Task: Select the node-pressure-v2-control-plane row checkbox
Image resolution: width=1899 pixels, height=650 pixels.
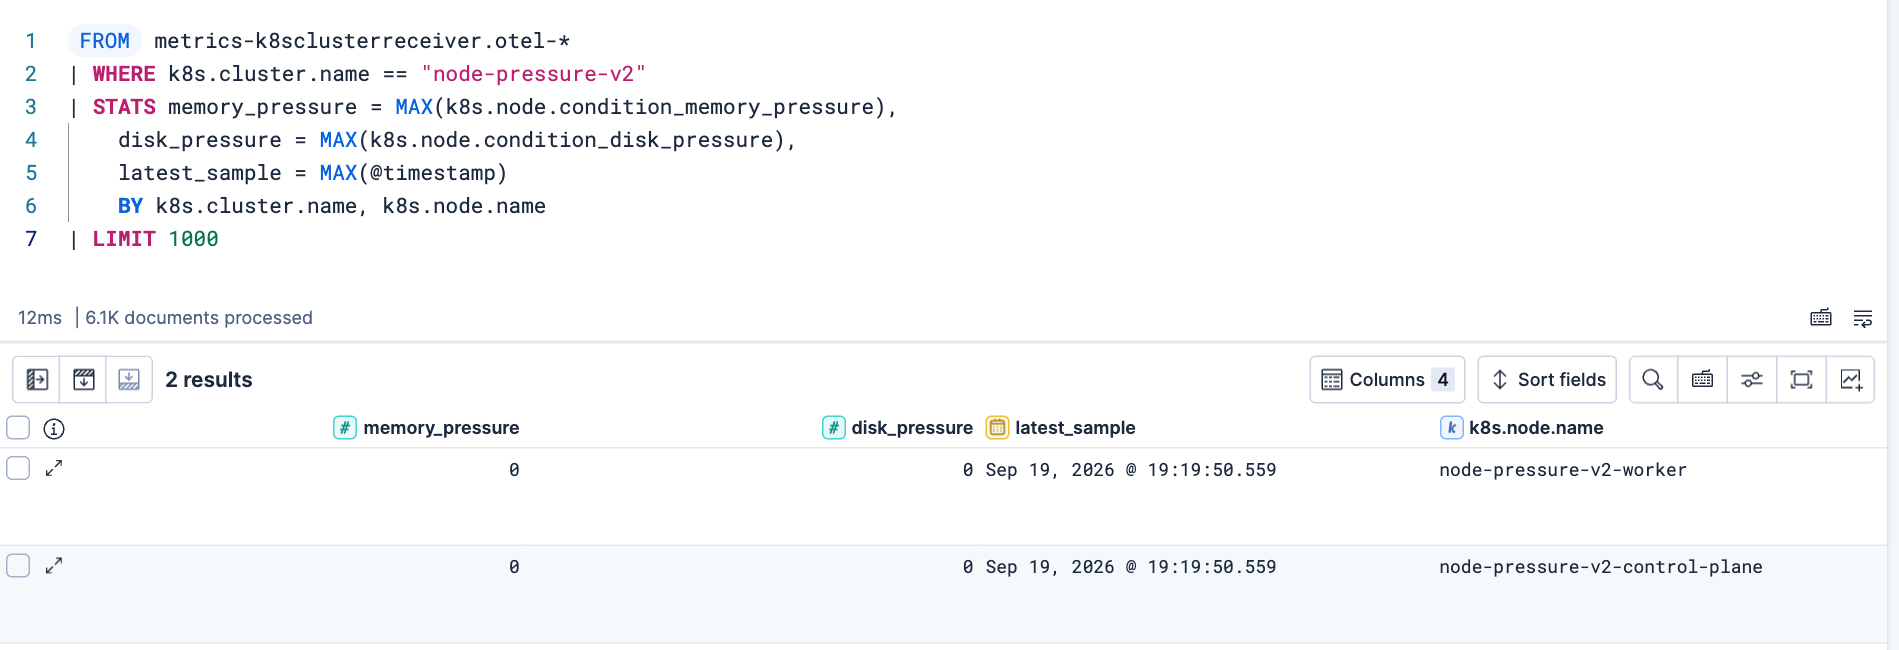Action: [x=18, y=565]
